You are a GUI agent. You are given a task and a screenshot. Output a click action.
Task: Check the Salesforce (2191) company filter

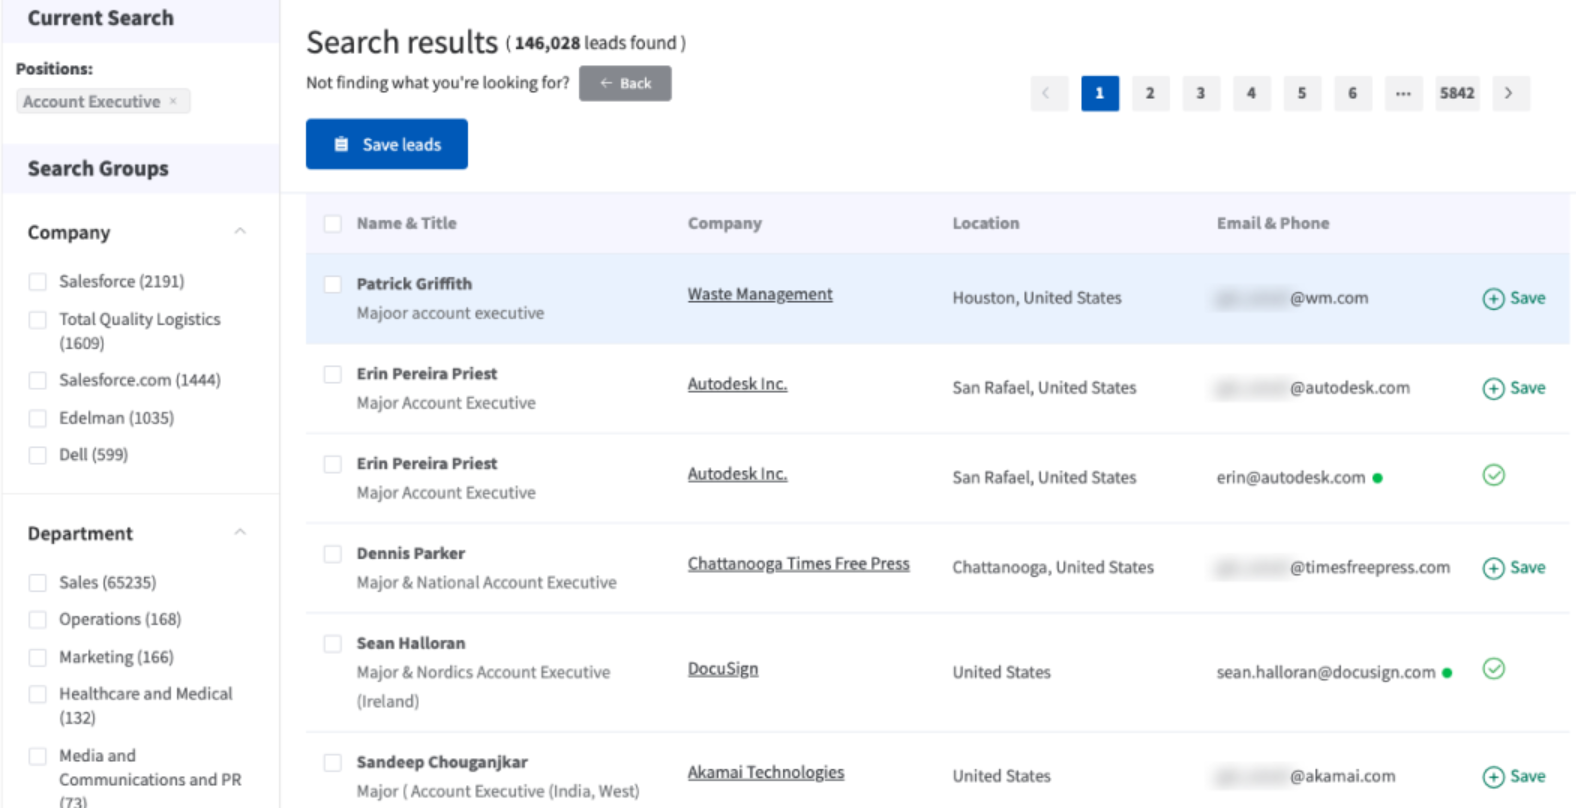click(38, 282)
